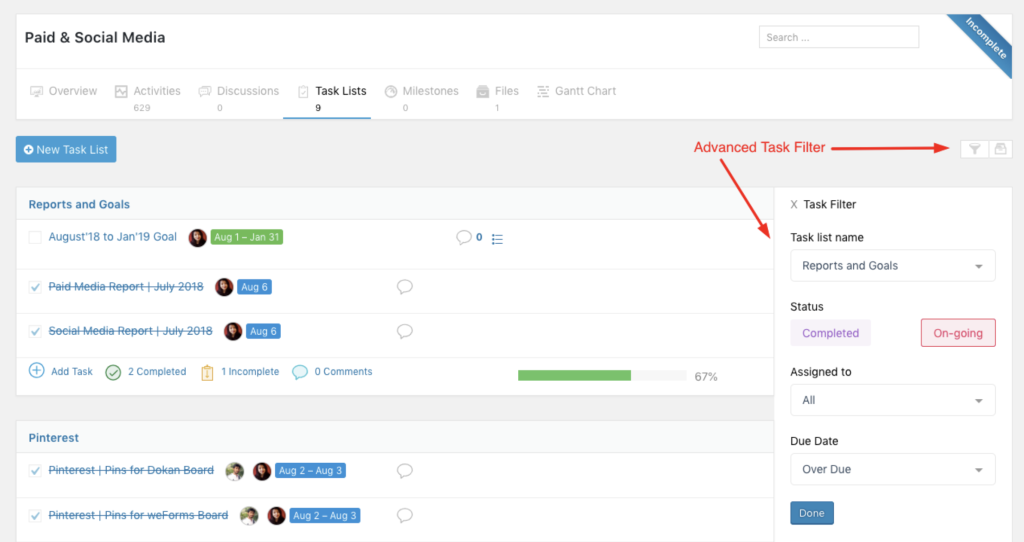Click the New Task List button
The height and width of the screenshot is (542, 1024).
66,150
